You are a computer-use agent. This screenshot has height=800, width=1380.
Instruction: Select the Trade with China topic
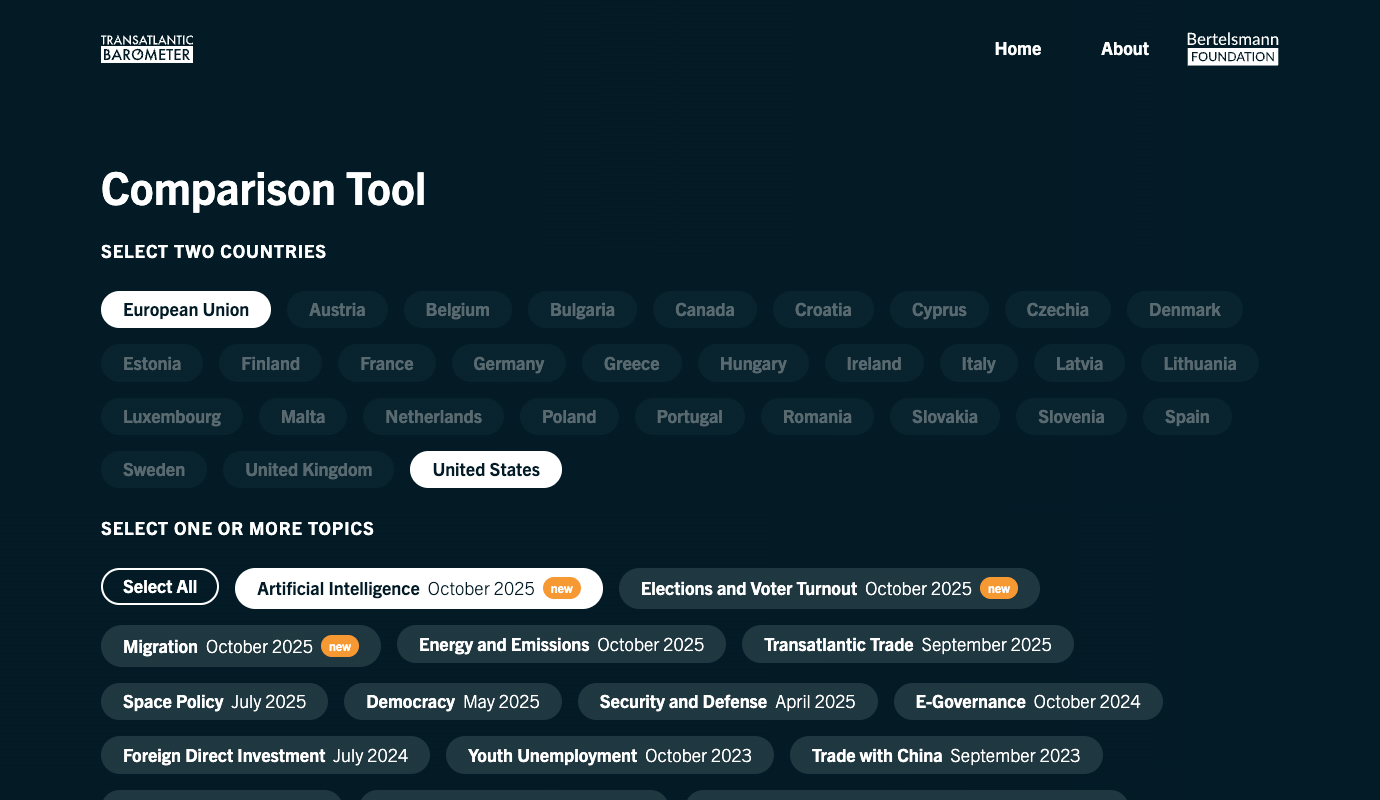(945, 756)
